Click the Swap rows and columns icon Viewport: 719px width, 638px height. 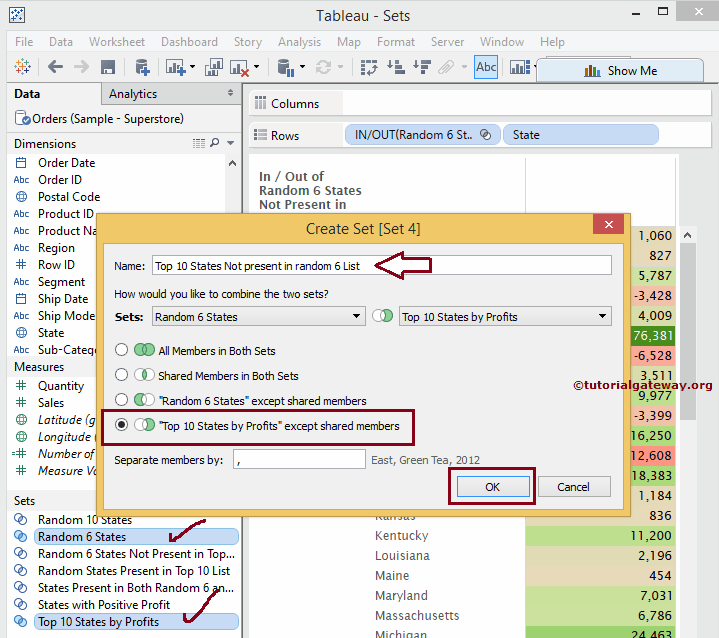click(x=369, y=67)
